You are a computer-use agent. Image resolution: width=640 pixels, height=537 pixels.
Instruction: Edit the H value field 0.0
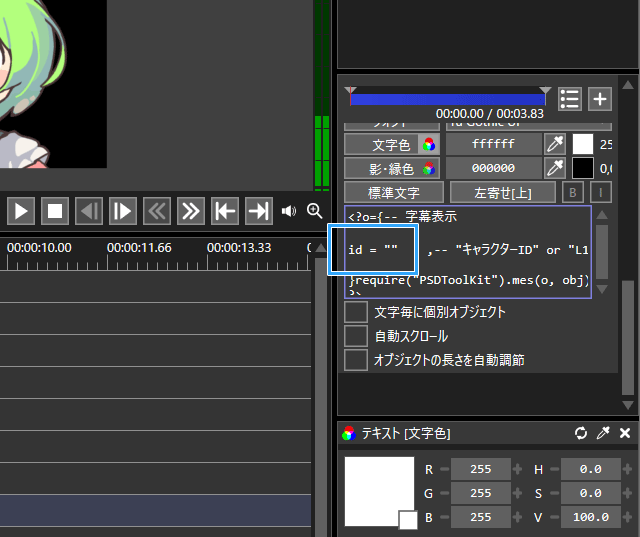[x=591, y=469]
